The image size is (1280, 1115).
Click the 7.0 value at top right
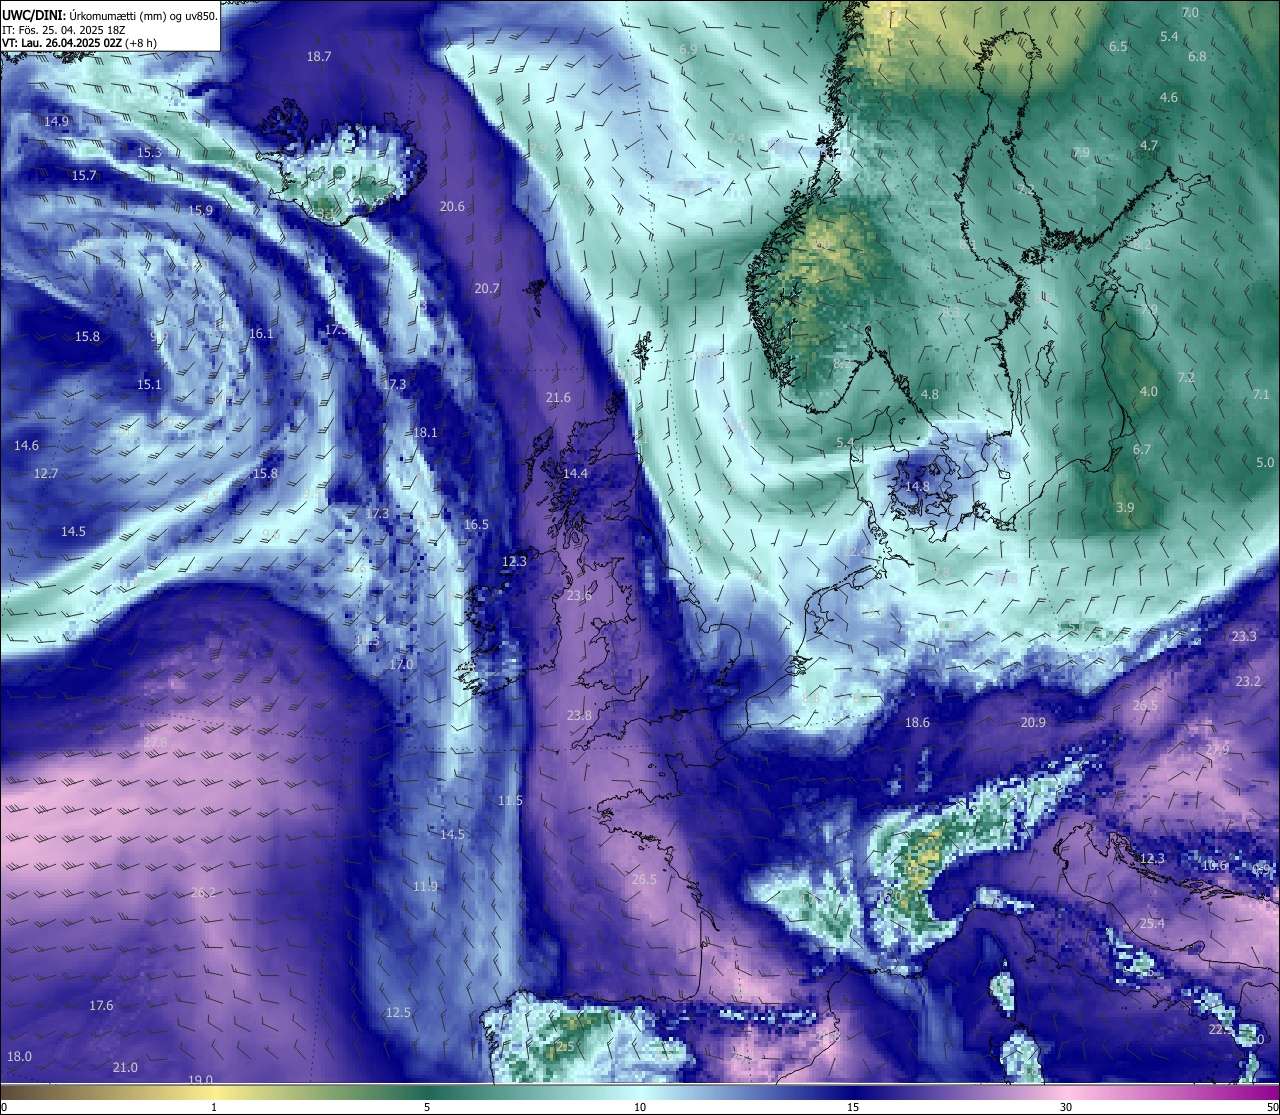coord(1190,13)
